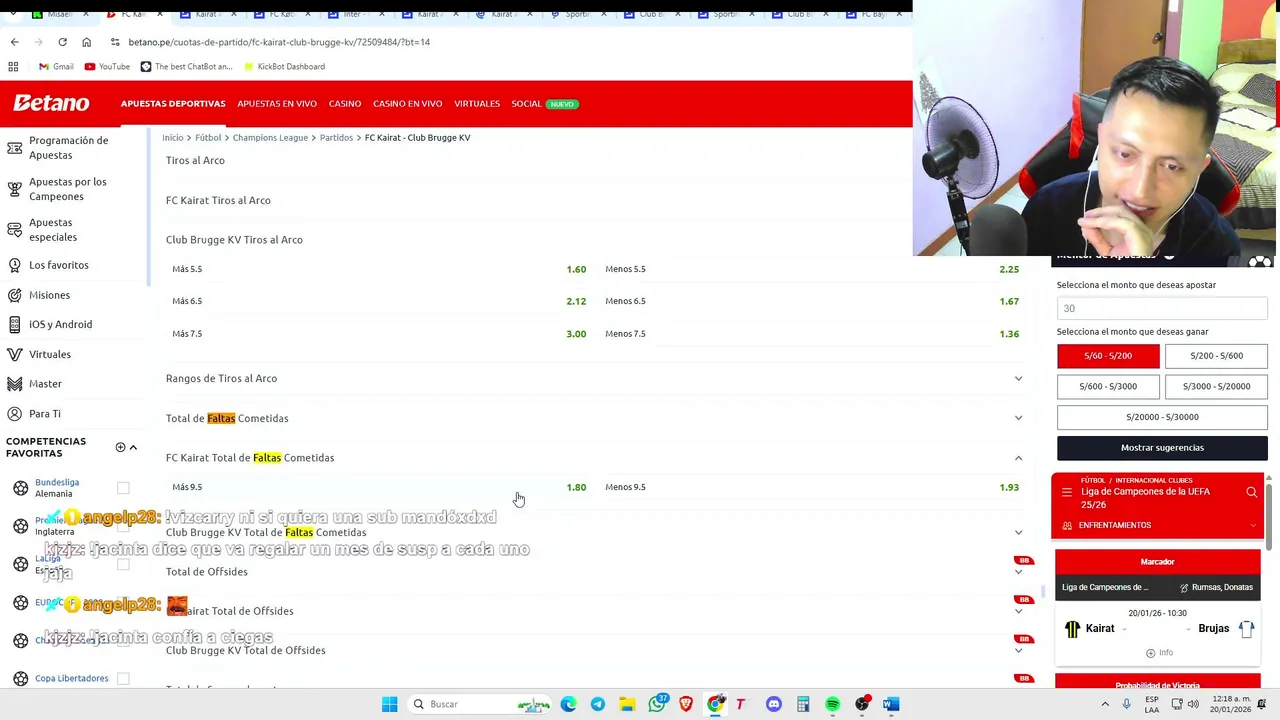Select the S/3000 - S/20000 win range
This screenshot has width=1280, height=720.
1216,386
